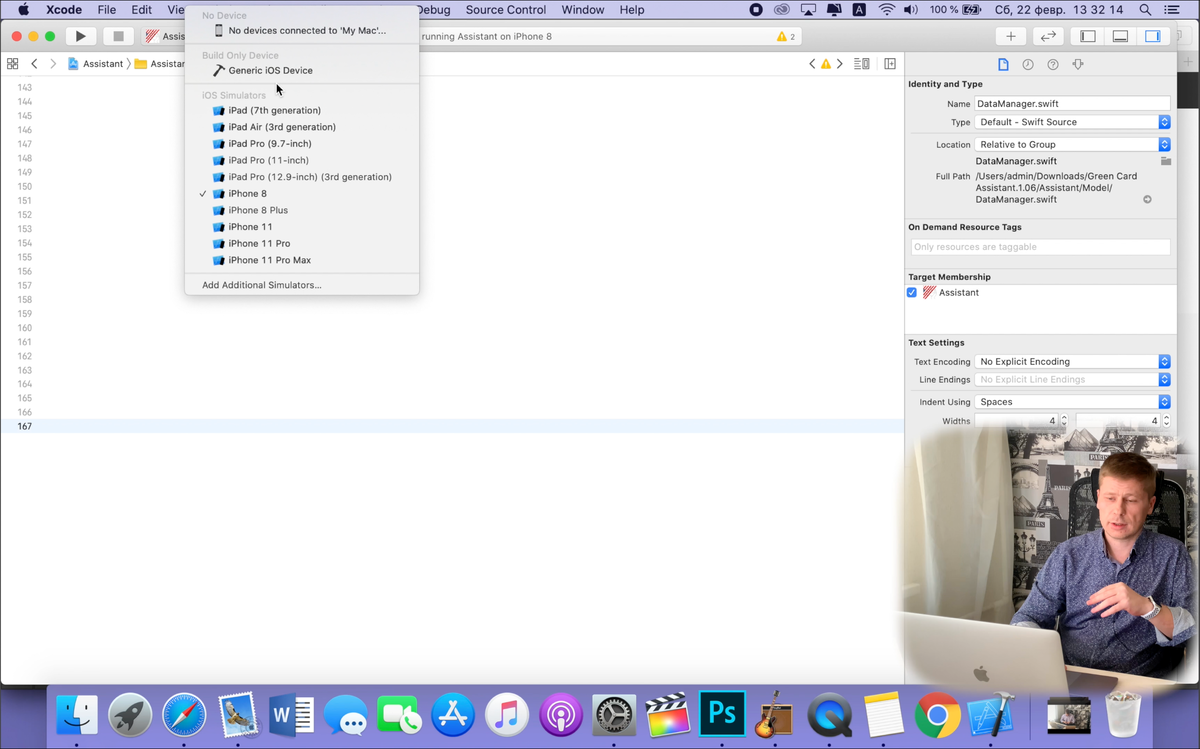Open the Help menu

(x=632, y=10)
